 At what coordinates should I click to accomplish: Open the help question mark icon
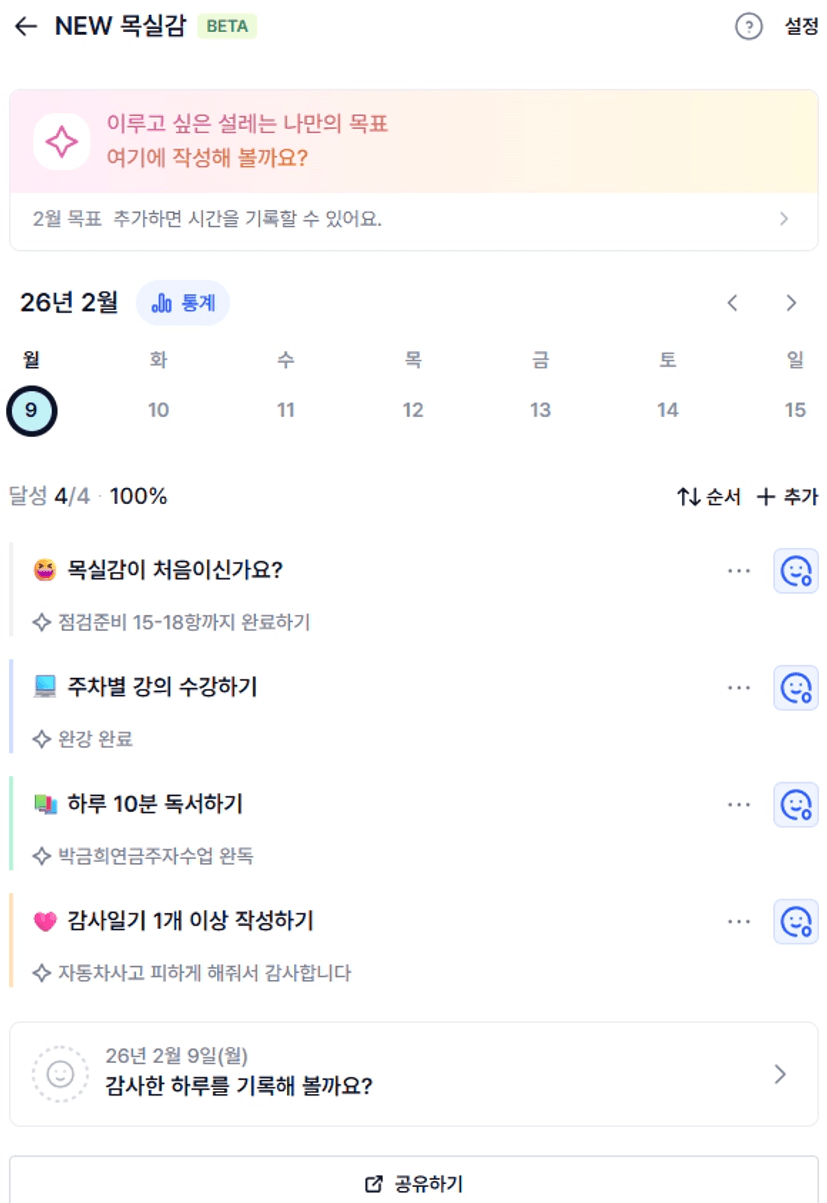(748, 27)
